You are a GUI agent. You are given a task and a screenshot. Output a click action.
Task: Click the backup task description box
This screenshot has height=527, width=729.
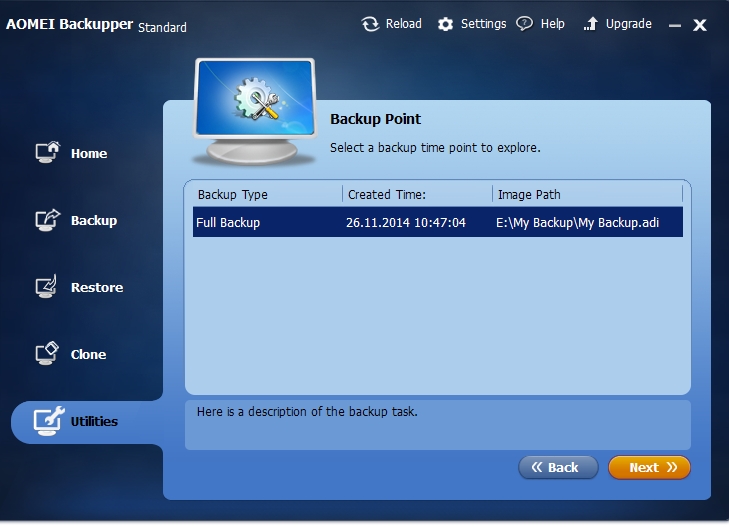pos(437,425)
